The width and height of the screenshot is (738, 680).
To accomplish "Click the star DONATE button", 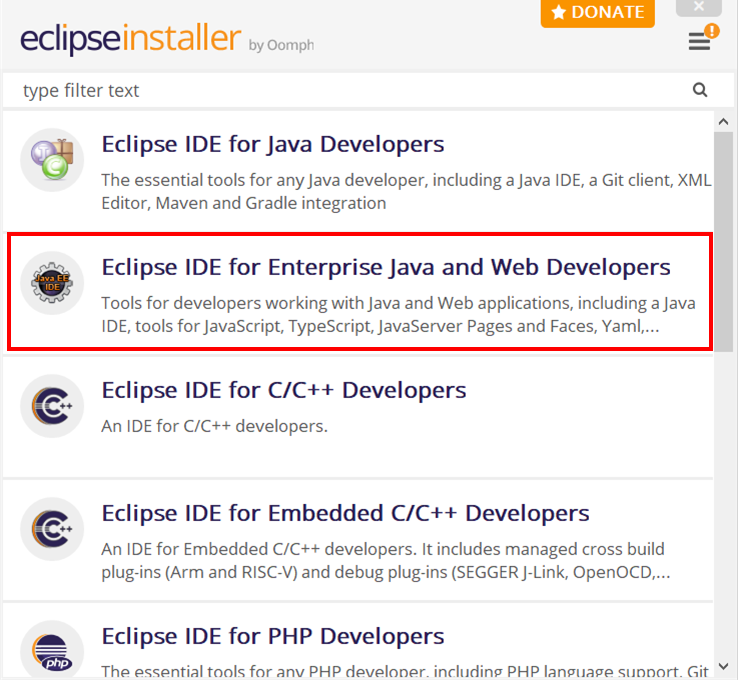I will click(x=598, y=13).
